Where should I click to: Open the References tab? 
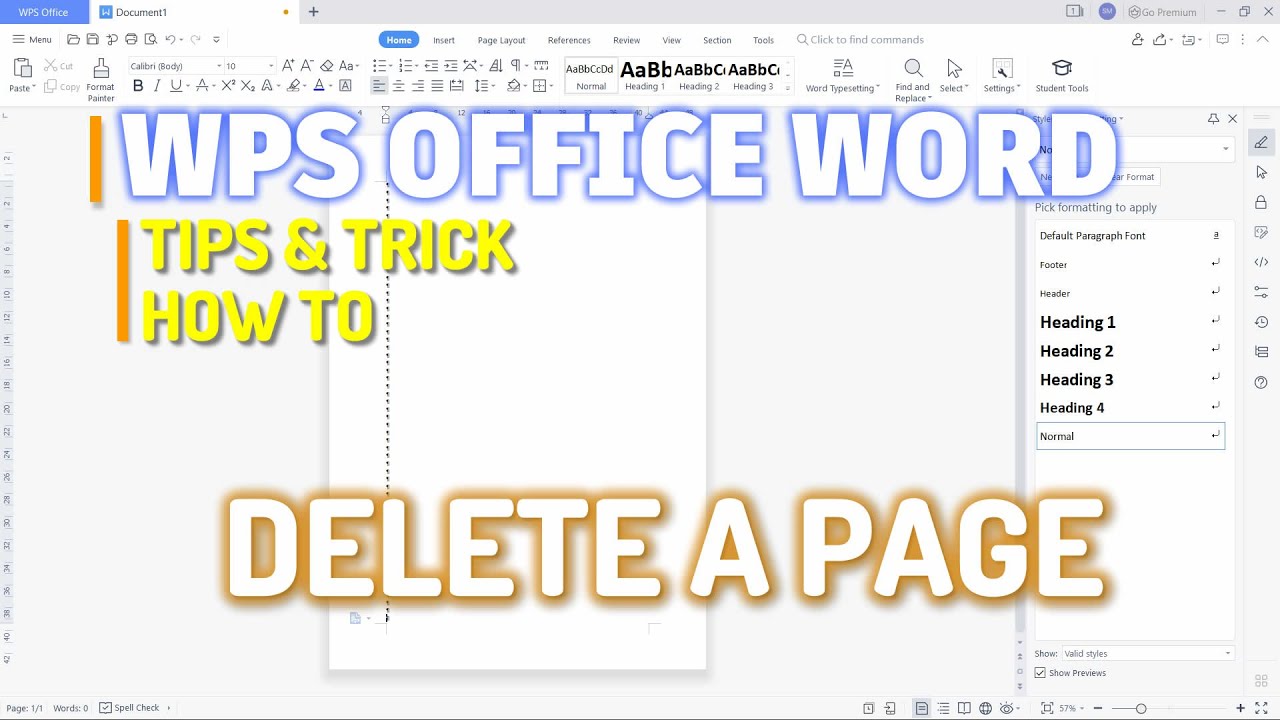pos(569,40)
